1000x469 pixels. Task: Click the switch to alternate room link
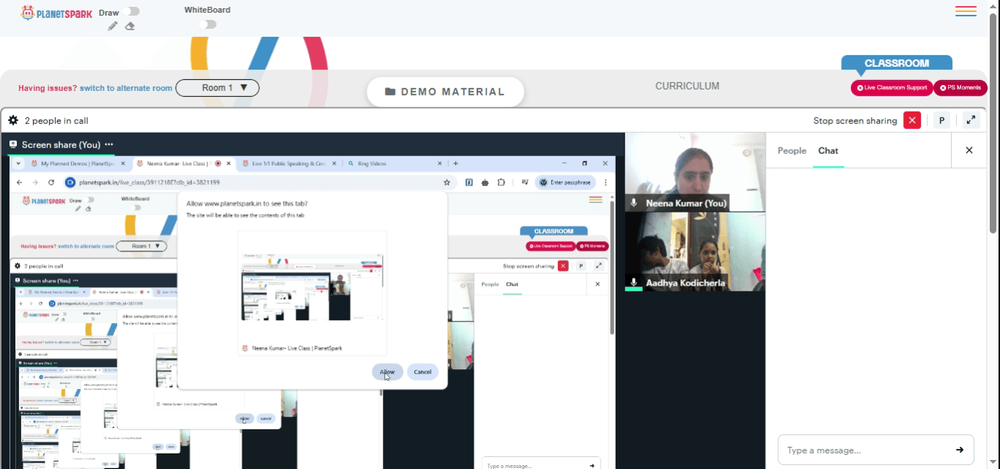pos(126,88)
